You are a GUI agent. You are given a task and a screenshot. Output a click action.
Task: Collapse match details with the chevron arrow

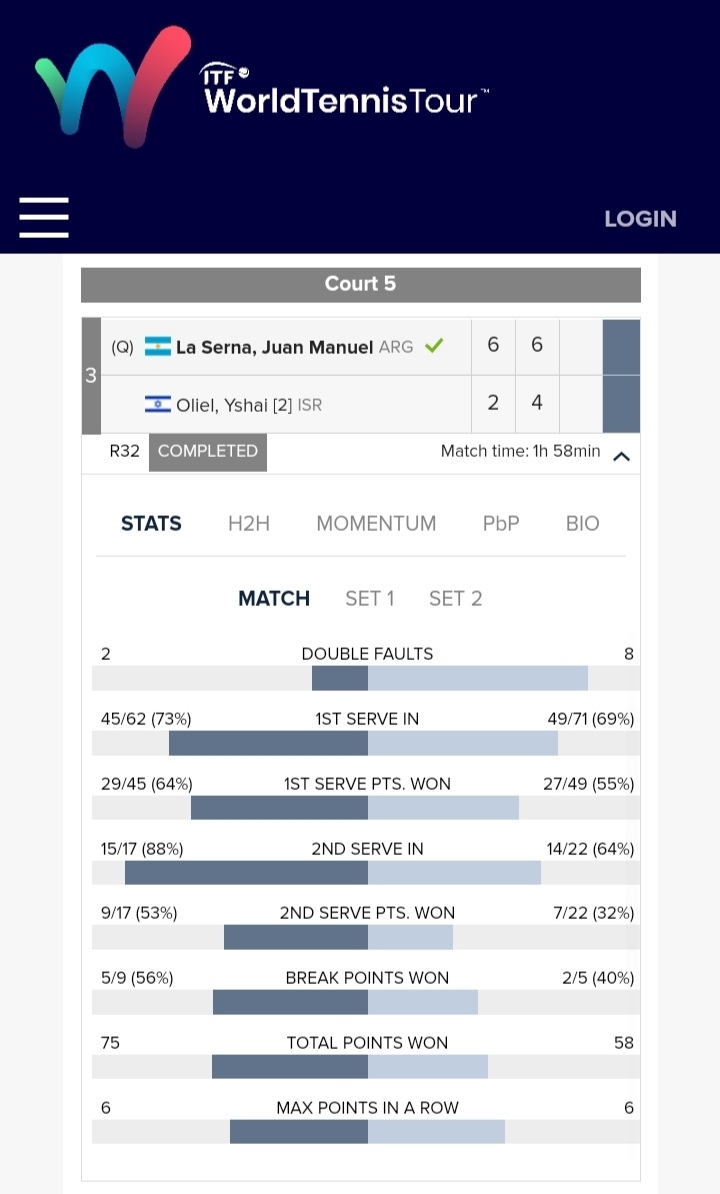click(x=621, y=456)
